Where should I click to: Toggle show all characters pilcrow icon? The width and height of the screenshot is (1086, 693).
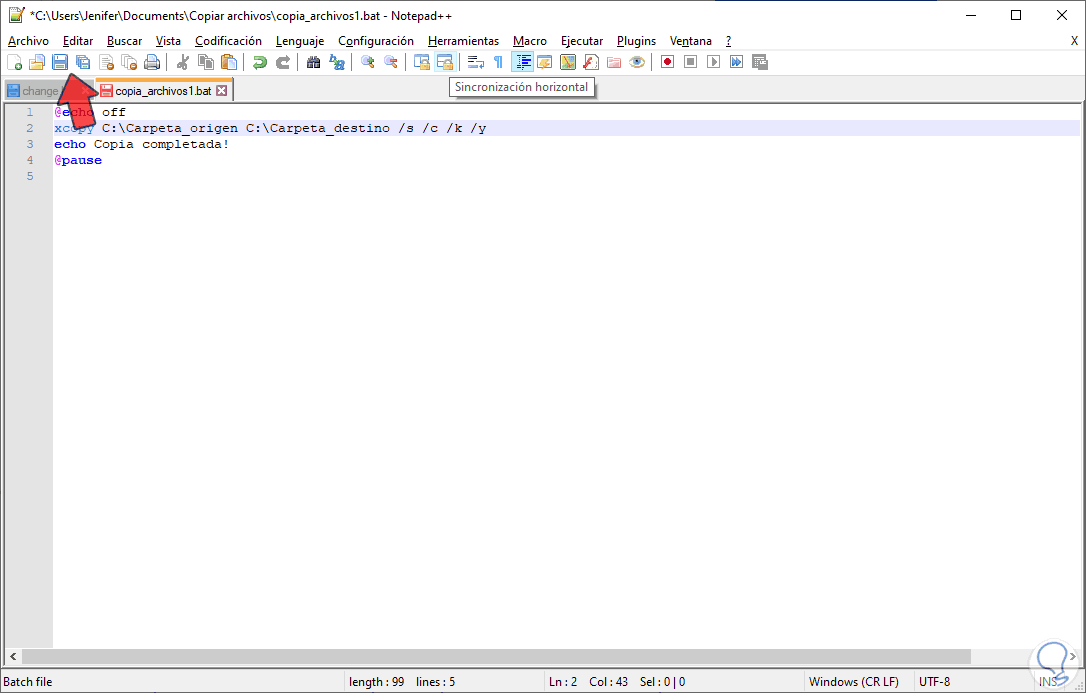tap(499, 62)
